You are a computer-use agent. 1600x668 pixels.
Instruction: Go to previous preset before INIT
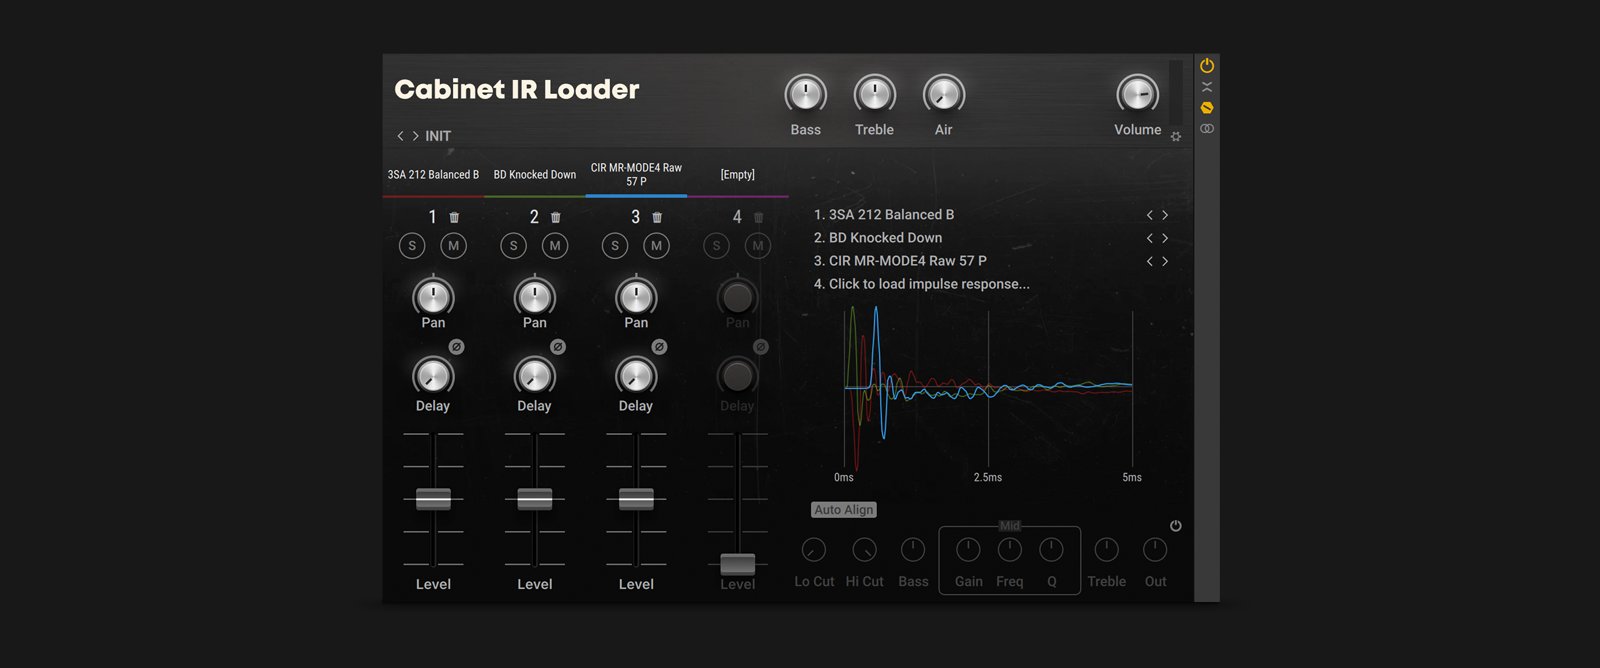tap(400, 136)
